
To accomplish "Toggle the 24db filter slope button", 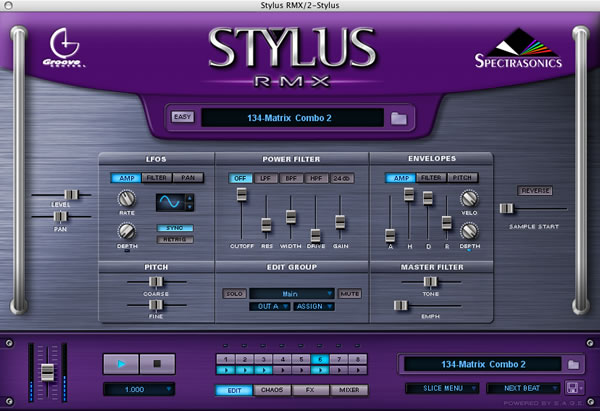I will tap(342, 178).
